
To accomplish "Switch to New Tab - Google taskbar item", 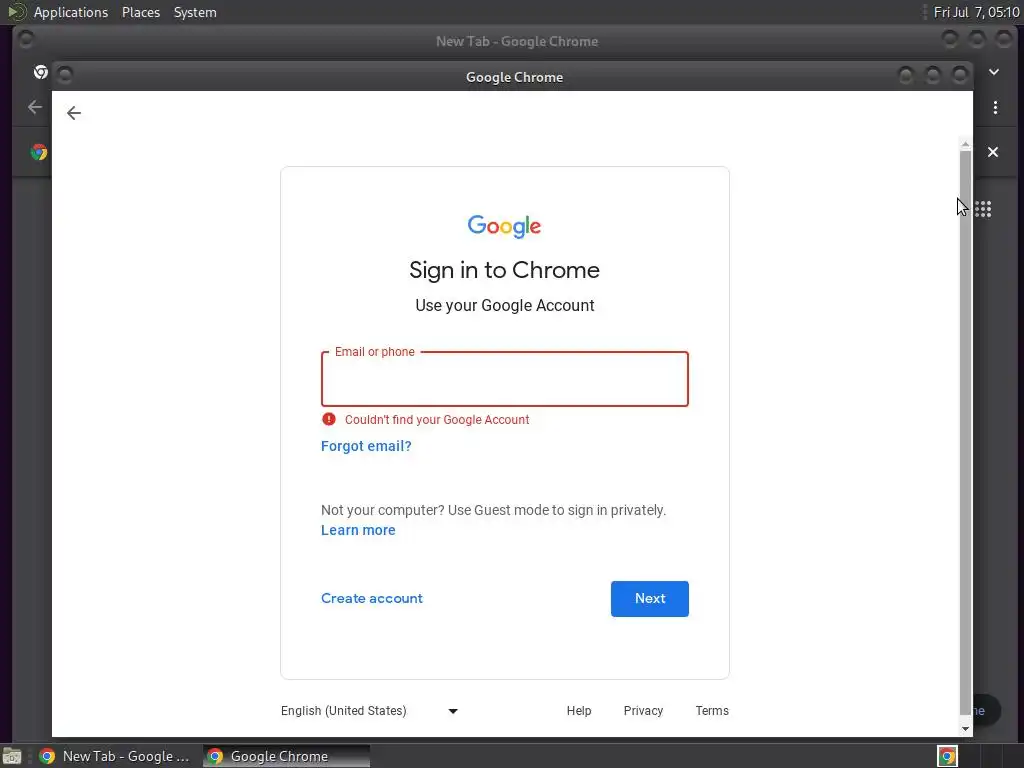I will (x=115, y=756).
